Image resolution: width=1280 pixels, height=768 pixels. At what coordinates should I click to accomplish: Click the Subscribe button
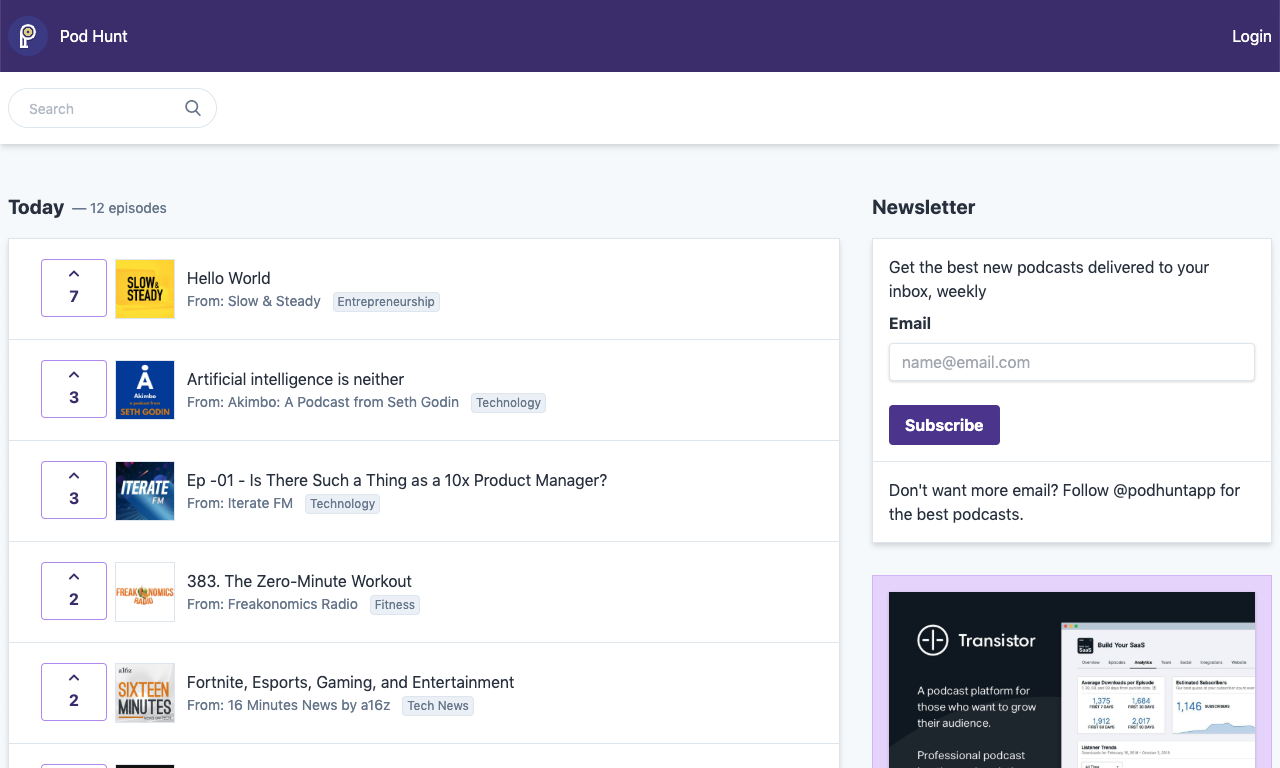tap(944, 425)
